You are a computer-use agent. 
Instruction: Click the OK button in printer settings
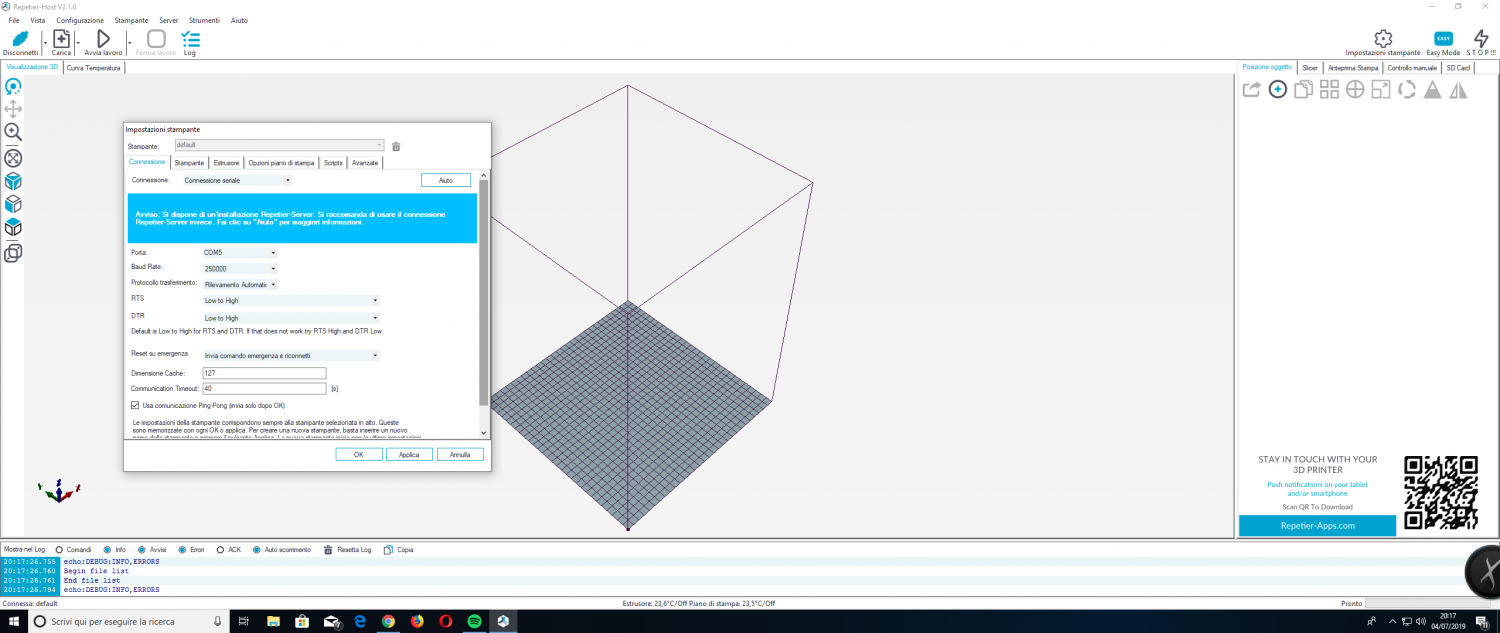[x=359, y=454]
